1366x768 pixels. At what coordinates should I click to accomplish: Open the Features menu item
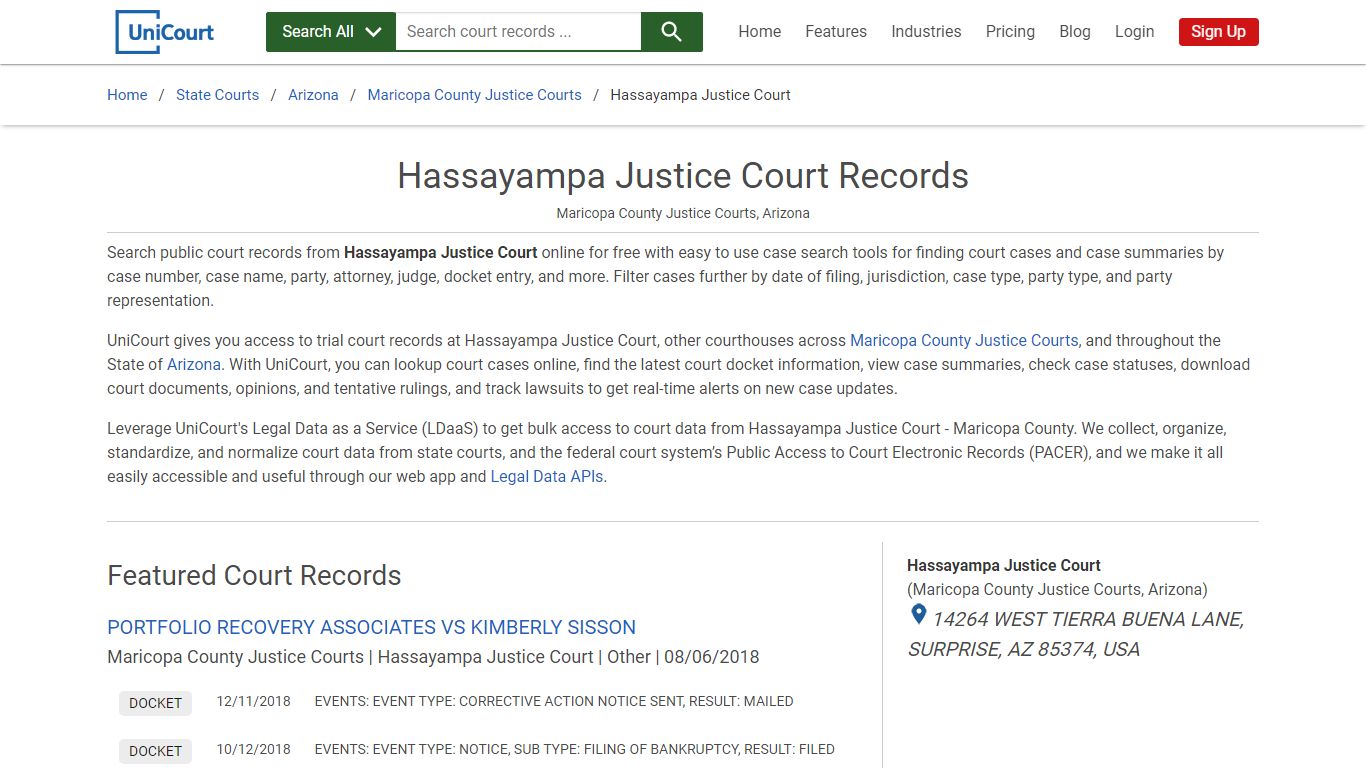pyautogui.click(x=836, y=32)
